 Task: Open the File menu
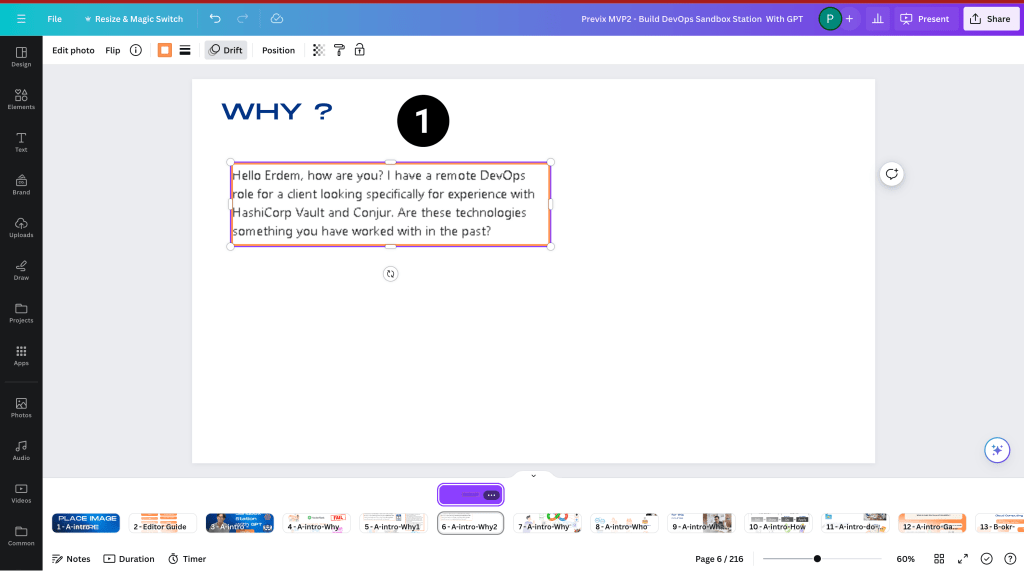pos(54,19)
